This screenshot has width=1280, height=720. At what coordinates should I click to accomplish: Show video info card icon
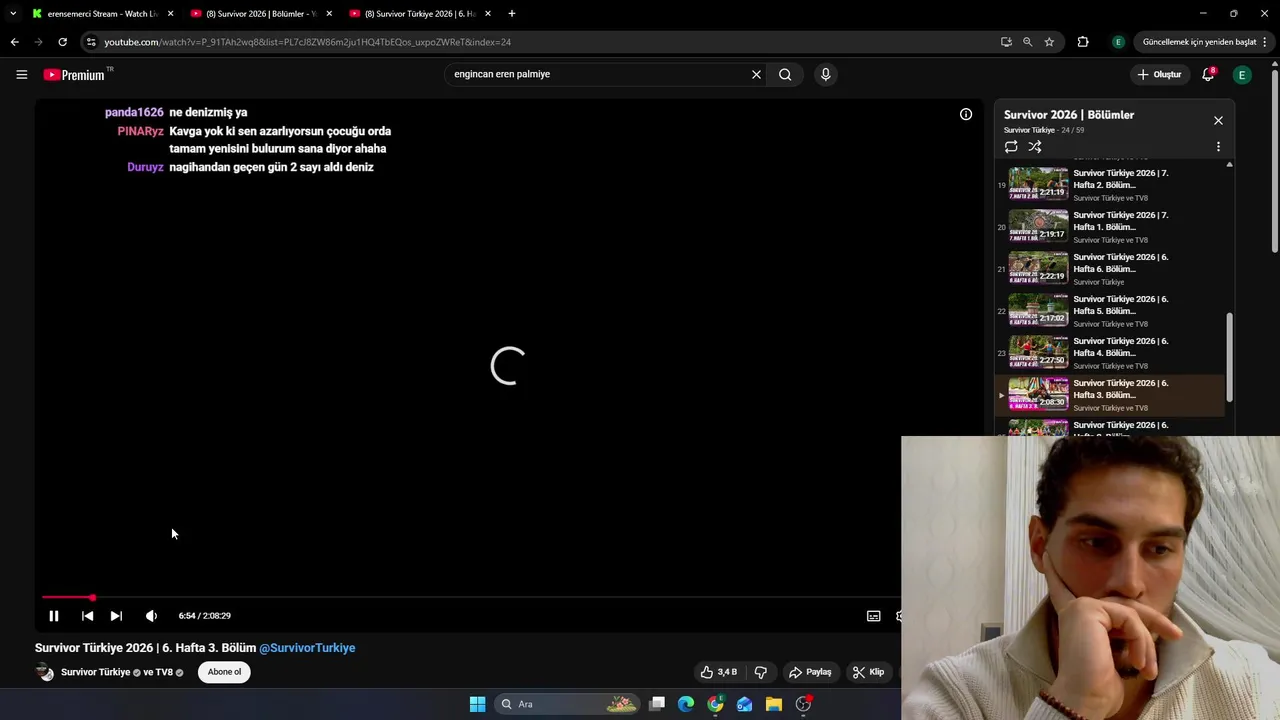coord(966,114)
